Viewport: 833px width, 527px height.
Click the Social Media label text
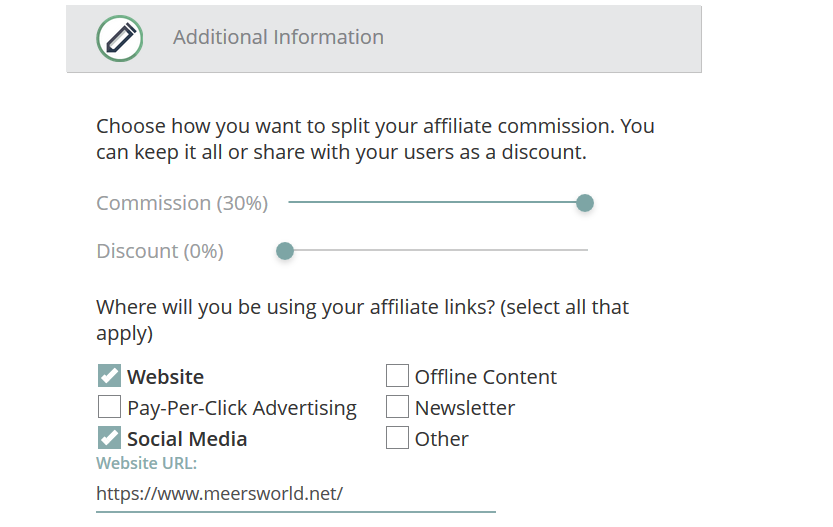(187, 439)
